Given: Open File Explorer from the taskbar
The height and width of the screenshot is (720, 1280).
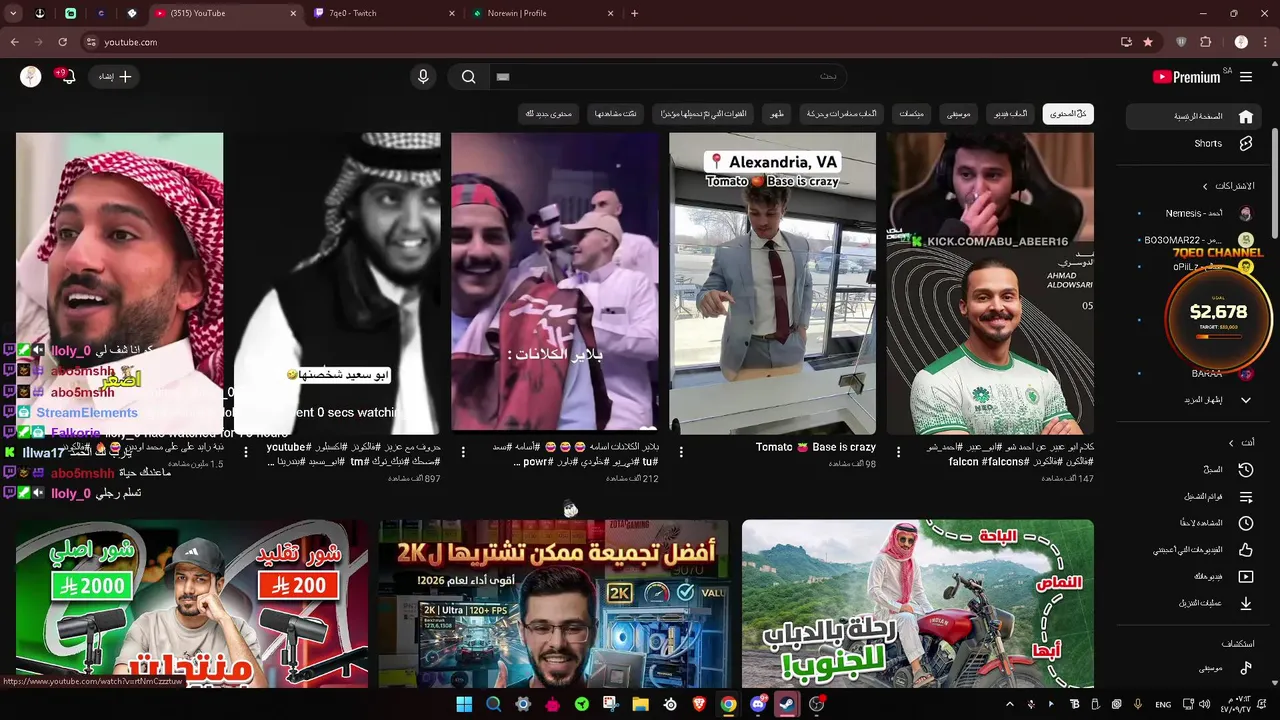Looking at the screenshot, I should click(640, 704).
